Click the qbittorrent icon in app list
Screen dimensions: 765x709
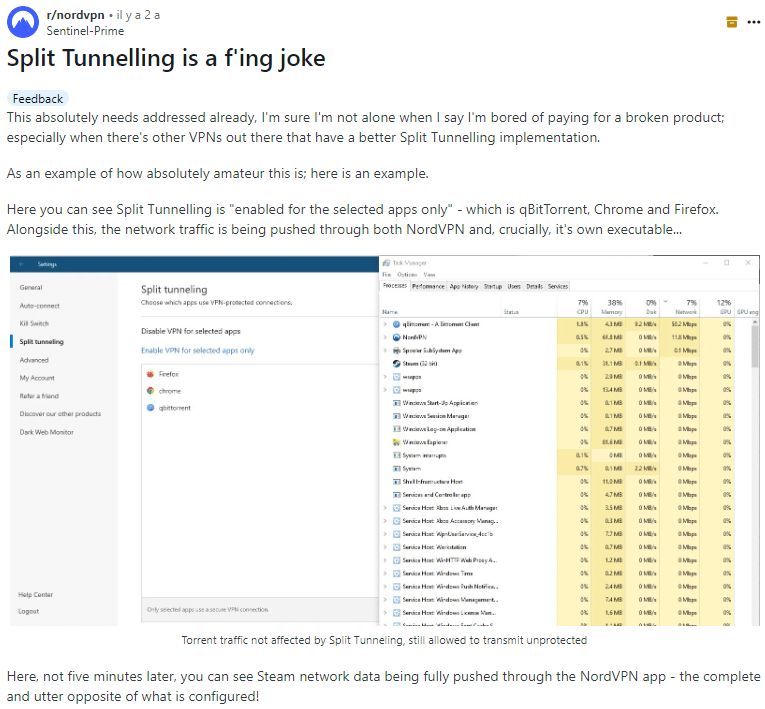click(x=150, y=408)
